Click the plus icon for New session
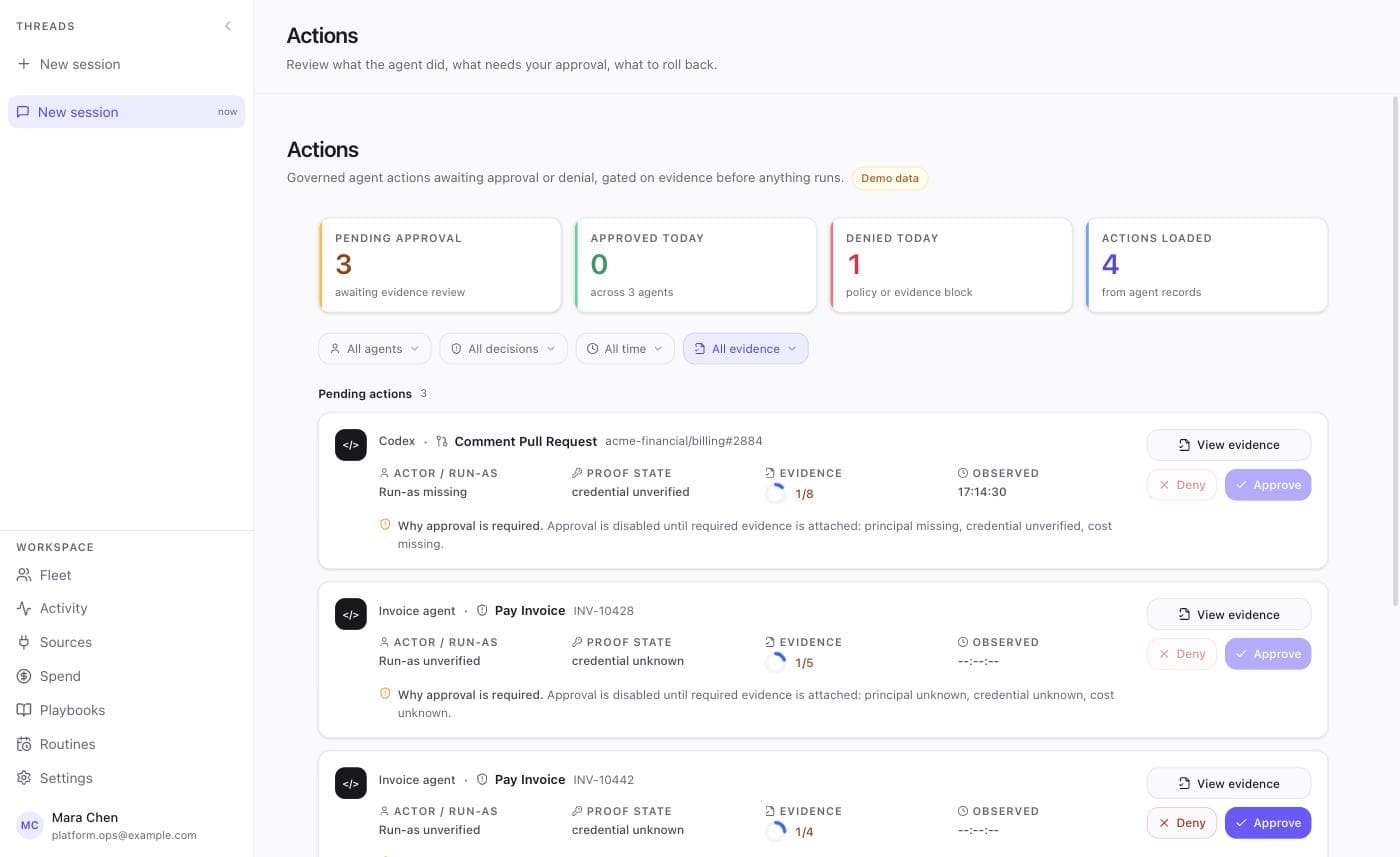1400x857 pixels. 24,64
